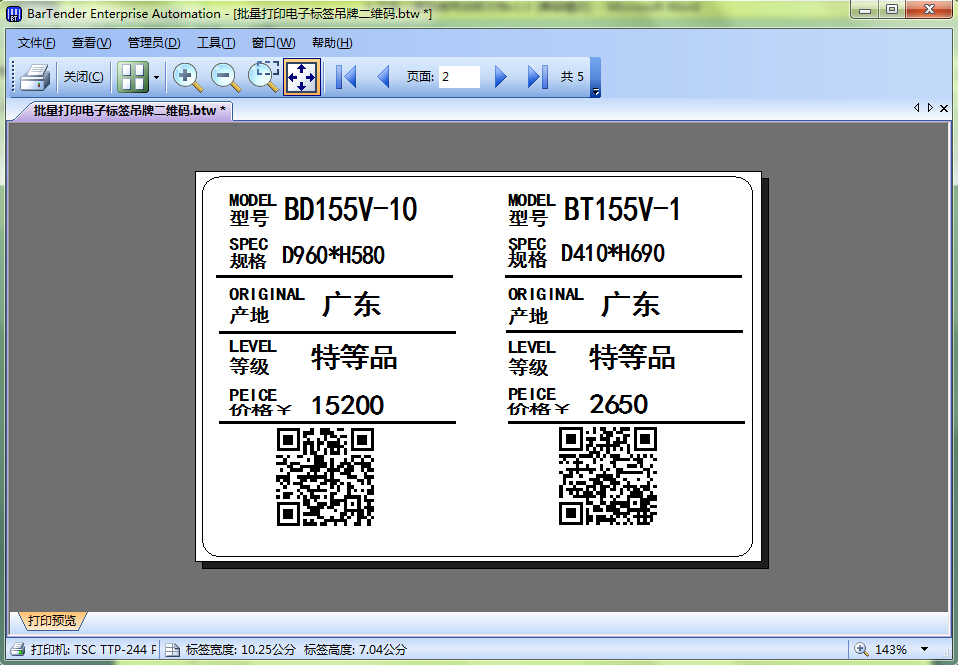The height and width of the screenshot is (665, 958).
Task: Close the BarTender window
Action: pyautogui.click(x=929, y=10)
